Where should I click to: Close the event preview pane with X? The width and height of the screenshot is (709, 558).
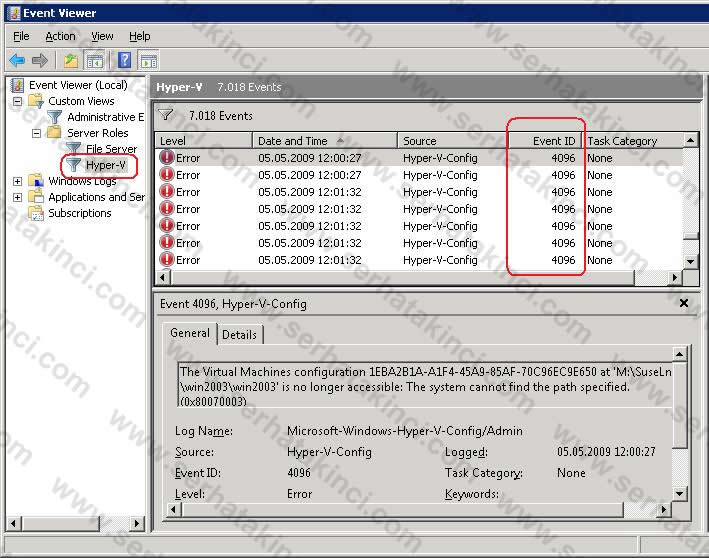click(x=684, y=303)
